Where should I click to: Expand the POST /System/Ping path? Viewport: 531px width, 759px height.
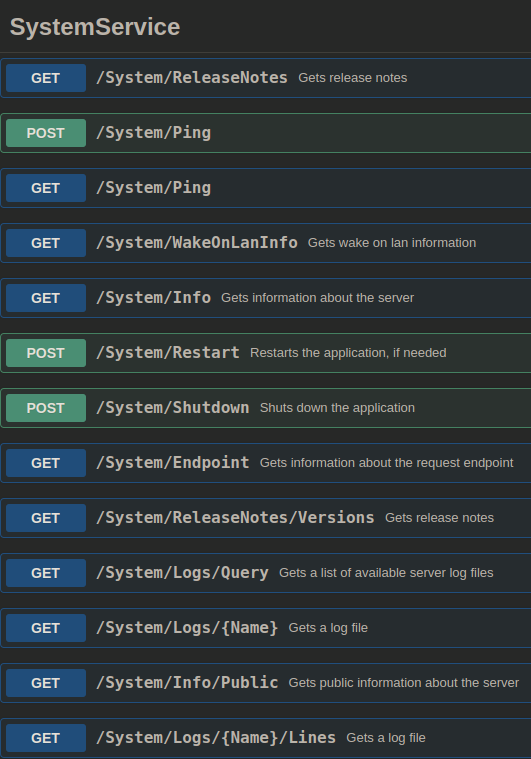point(153,133)
